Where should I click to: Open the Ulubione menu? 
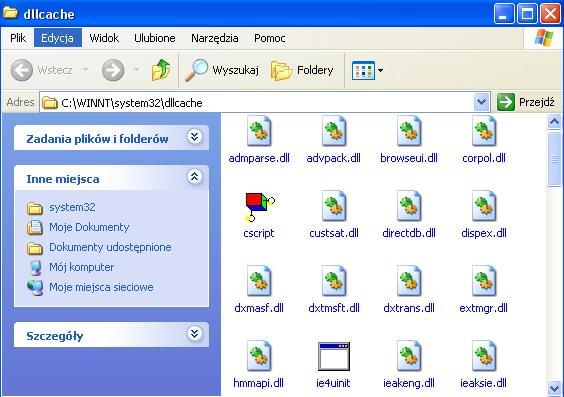coord(155,38)
